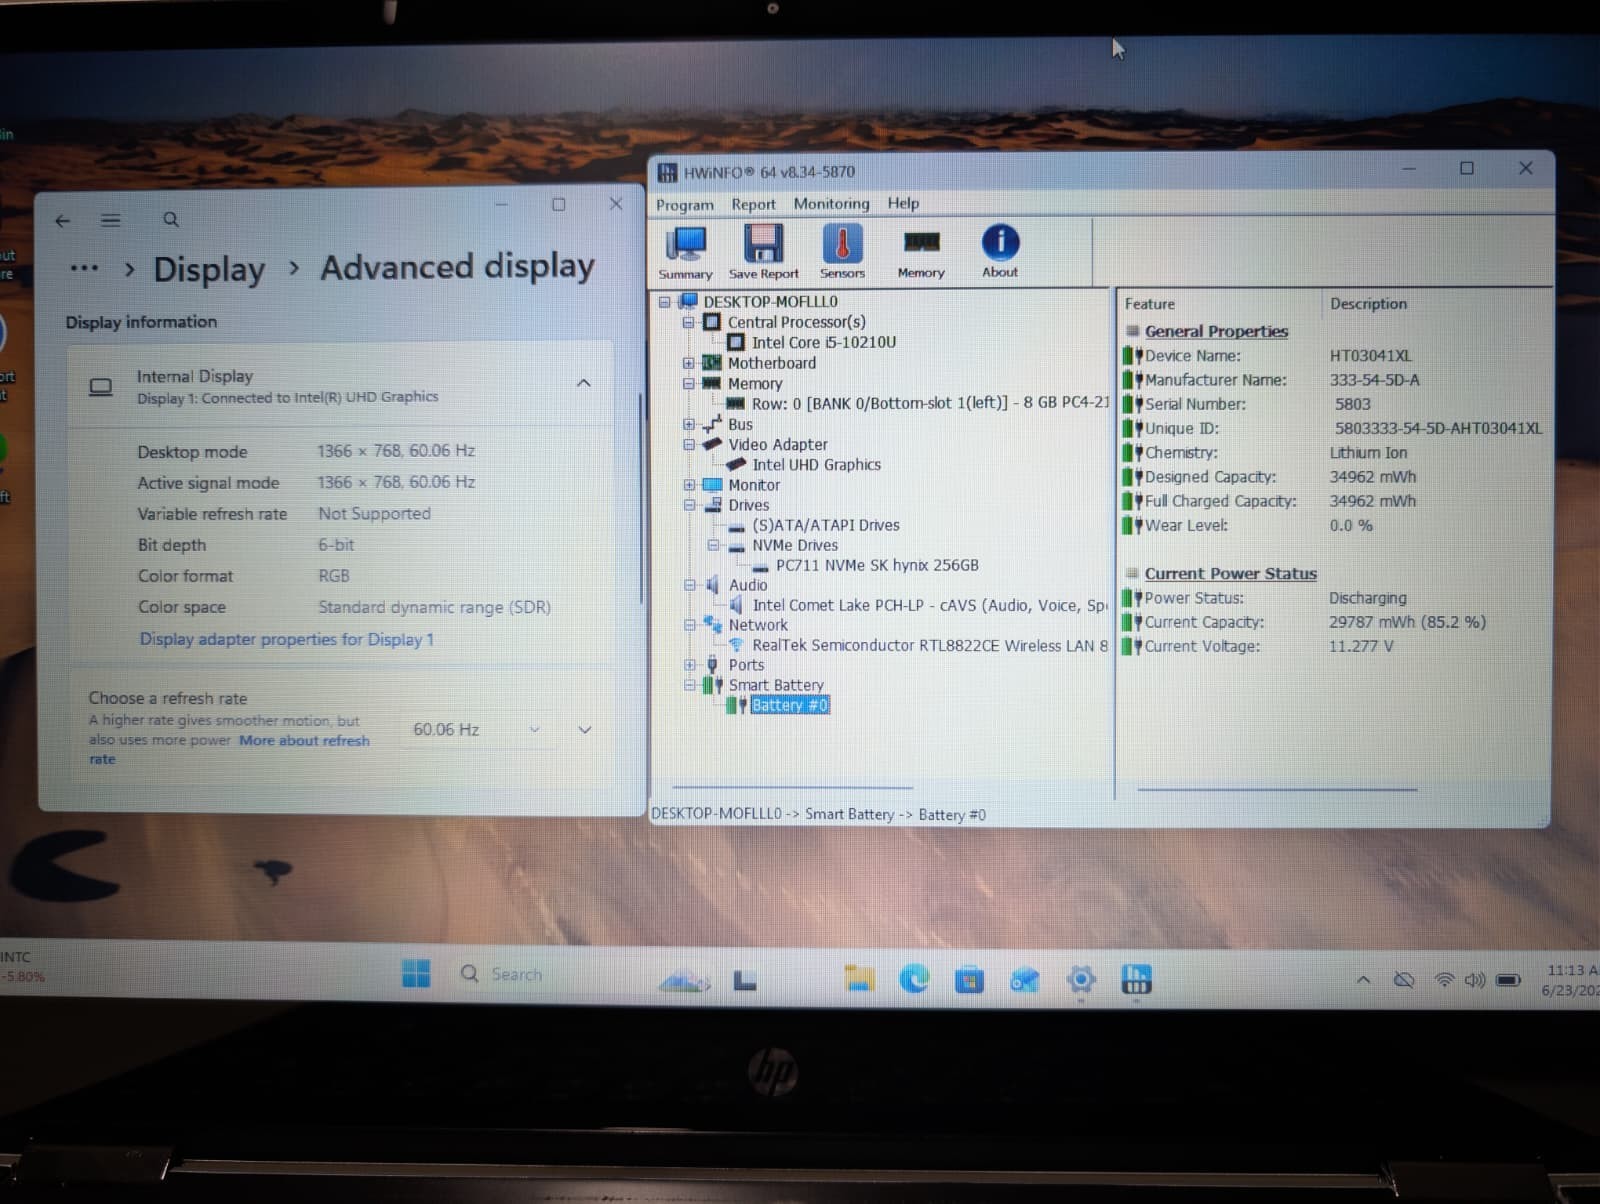Launch Microsoft Edge from the taskbar

(x=914, y=979)
